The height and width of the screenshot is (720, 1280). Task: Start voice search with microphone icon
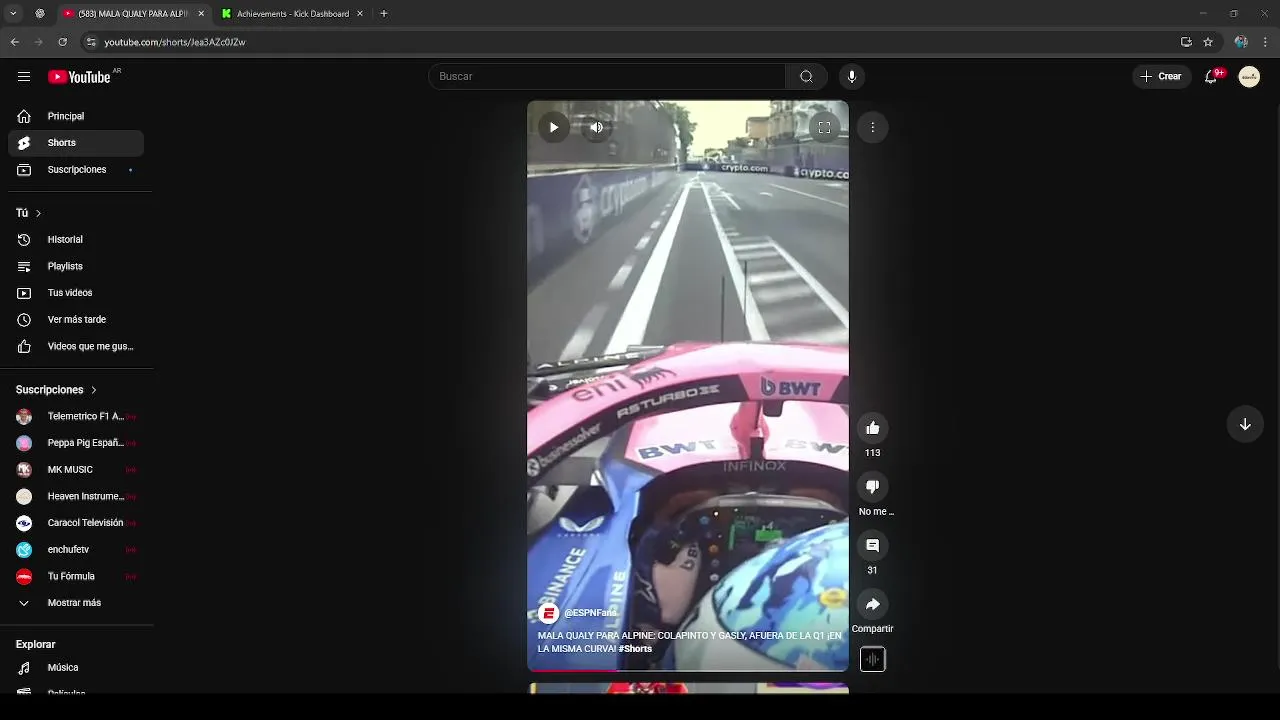(x=852, y=77)
